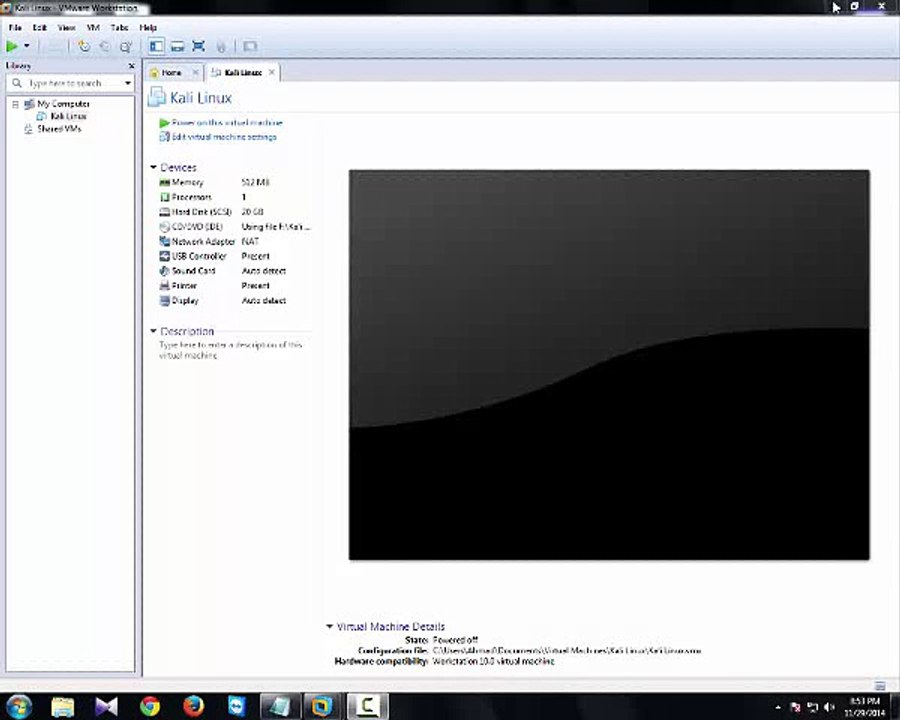Launch Google Chrome from the taskbar
The width and height of the screenshot is (900, 720).
click(150, 706)
